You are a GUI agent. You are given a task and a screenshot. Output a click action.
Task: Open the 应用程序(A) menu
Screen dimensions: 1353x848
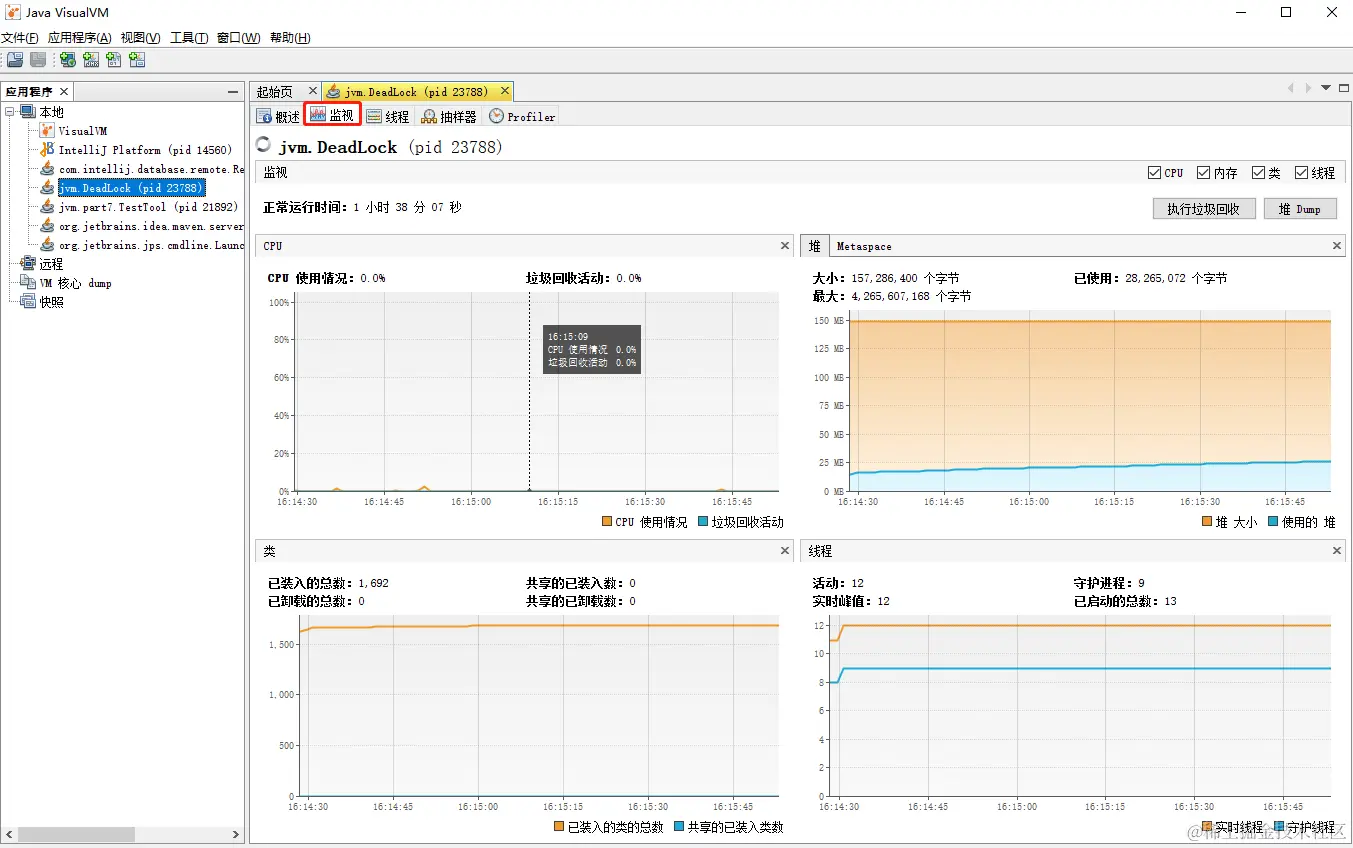[80, 38]
